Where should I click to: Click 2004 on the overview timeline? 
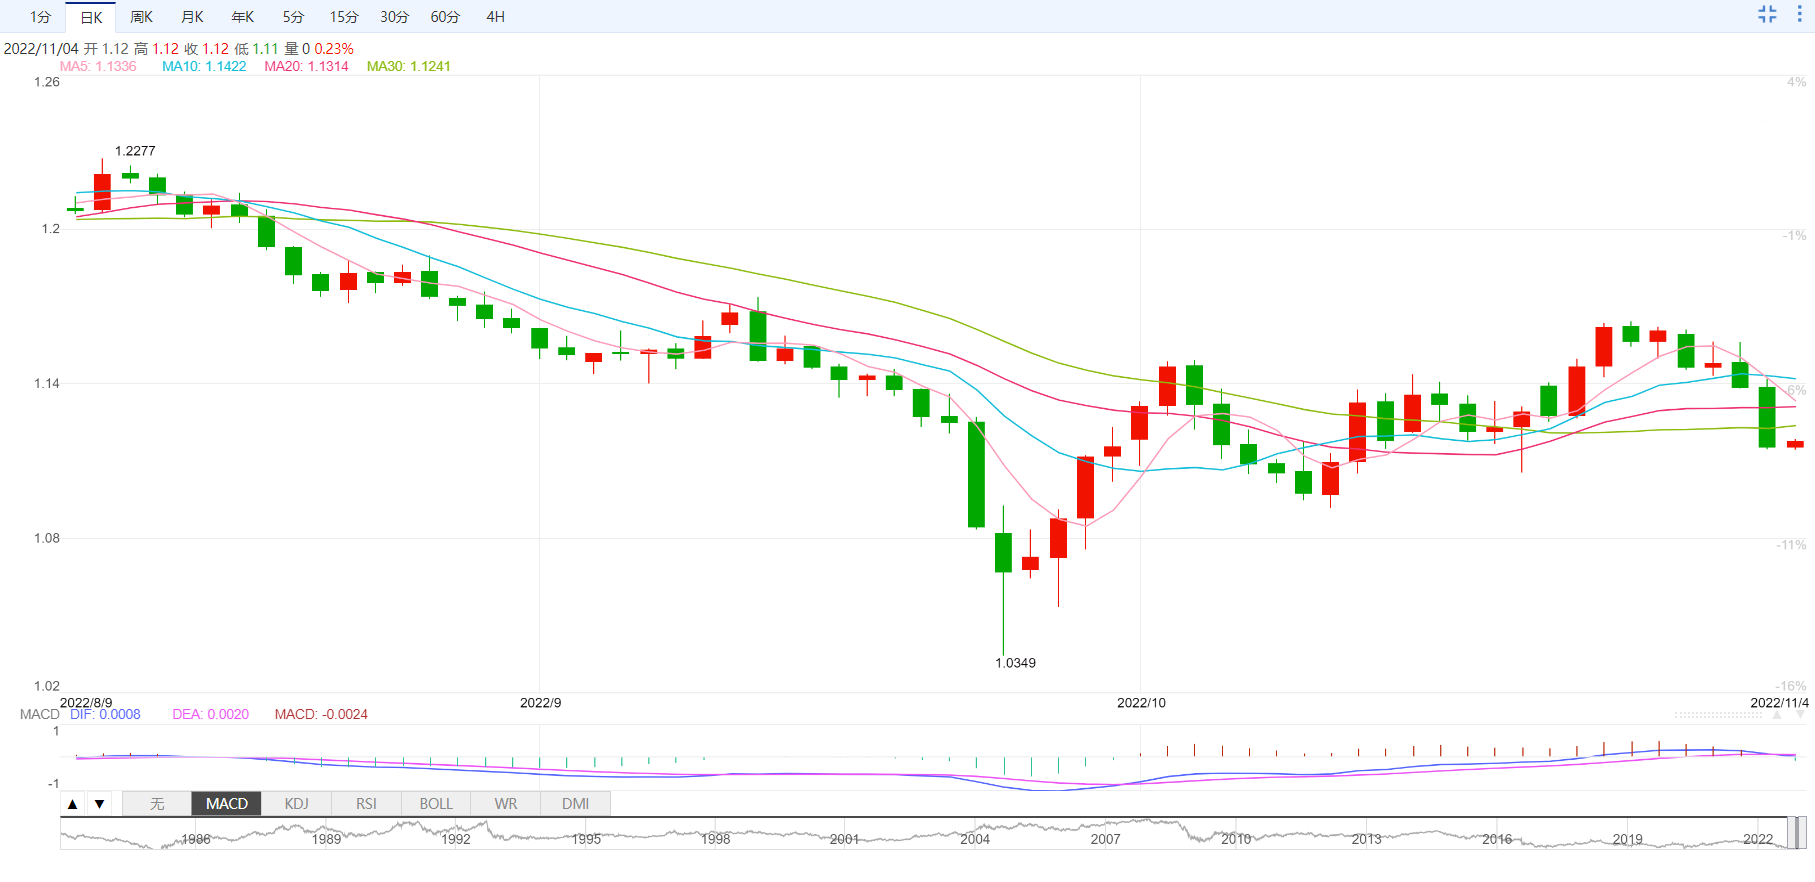click(975, 839)
